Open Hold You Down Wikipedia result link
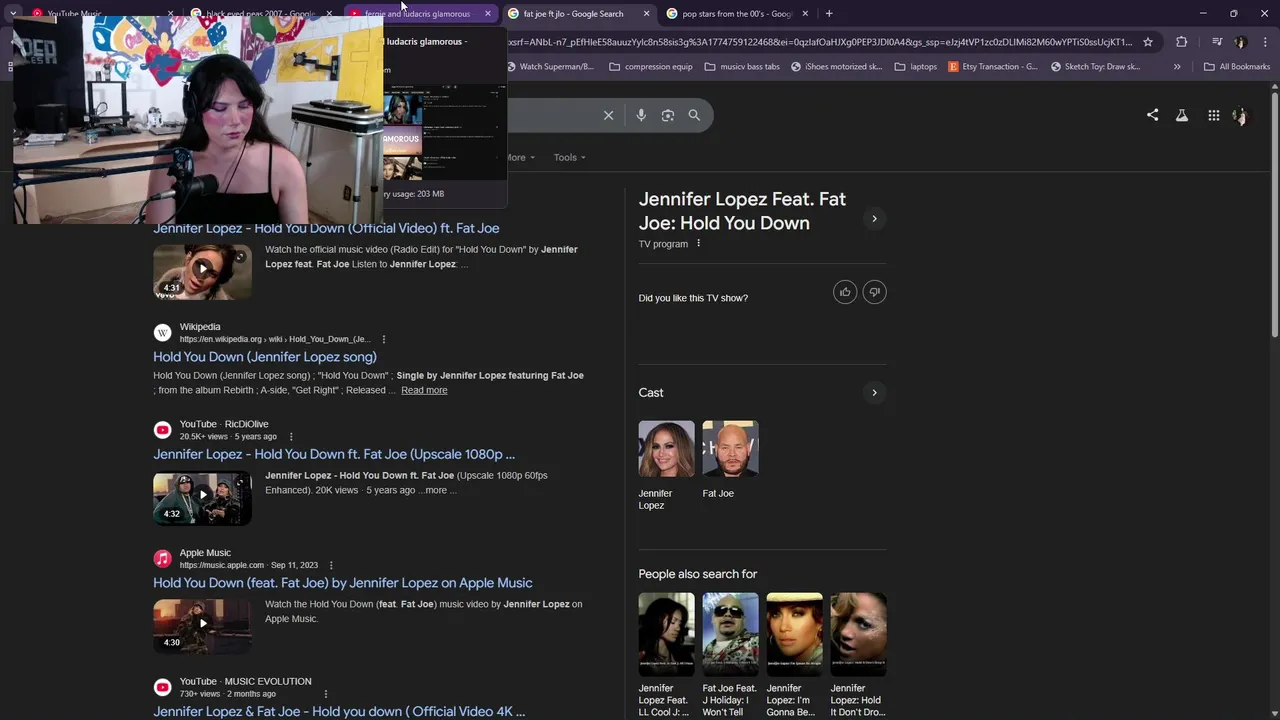The height and width of the screenshot is (720, 1280). click(265, 357)
